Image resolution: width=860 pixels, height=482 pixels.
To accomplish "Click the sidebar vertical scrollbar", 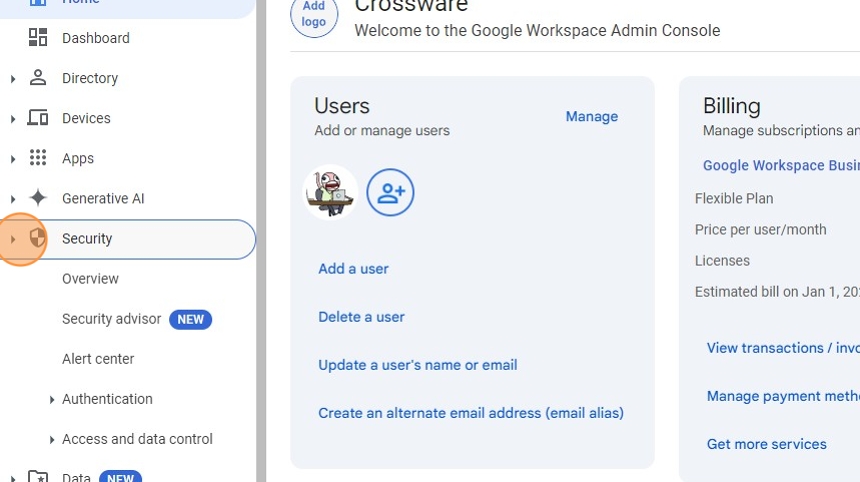I will tap(261, 241).
